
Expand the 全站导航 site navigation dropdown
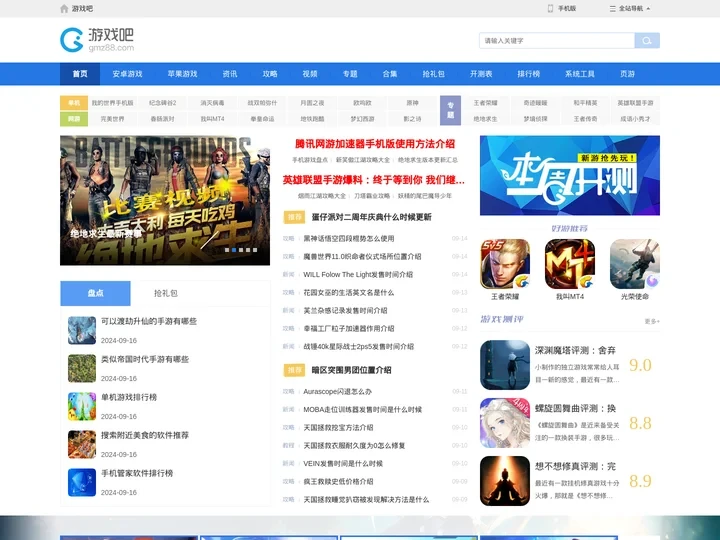click(630, 8)
